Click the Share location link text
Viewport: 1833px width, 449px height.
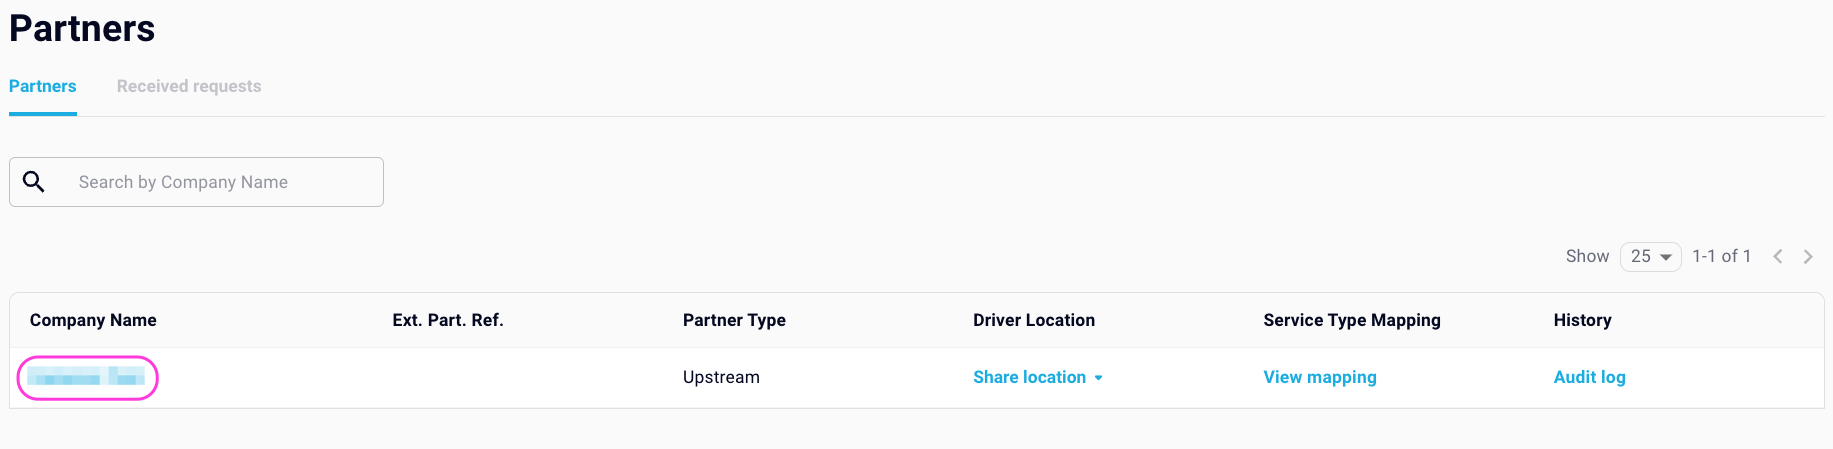click(1029, 377)
